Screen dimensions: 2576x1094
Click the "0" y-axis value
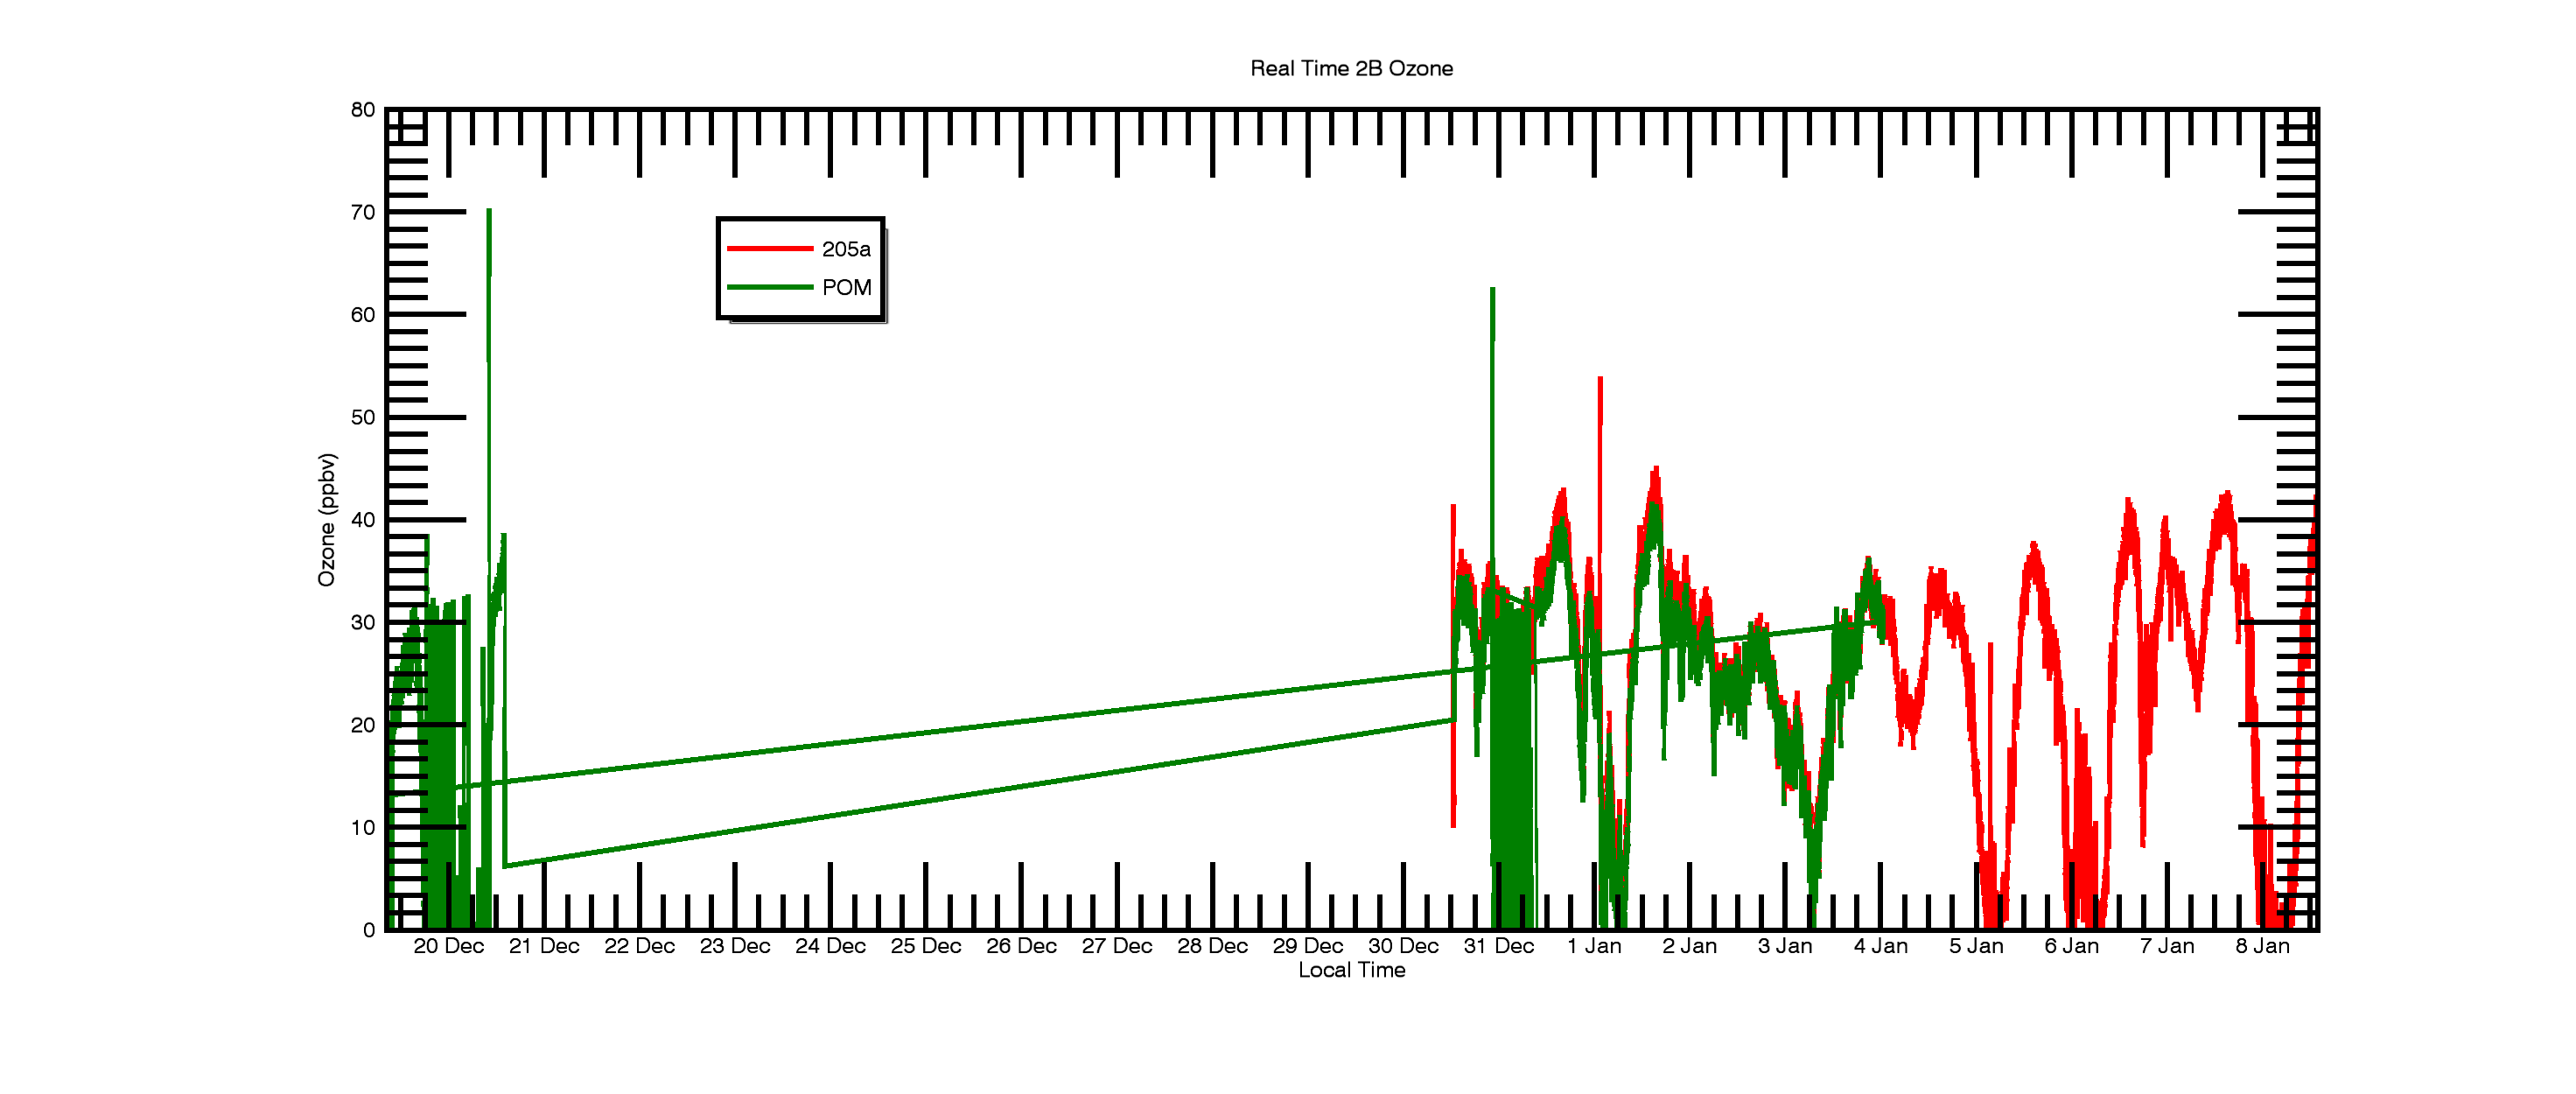[369, 930]
